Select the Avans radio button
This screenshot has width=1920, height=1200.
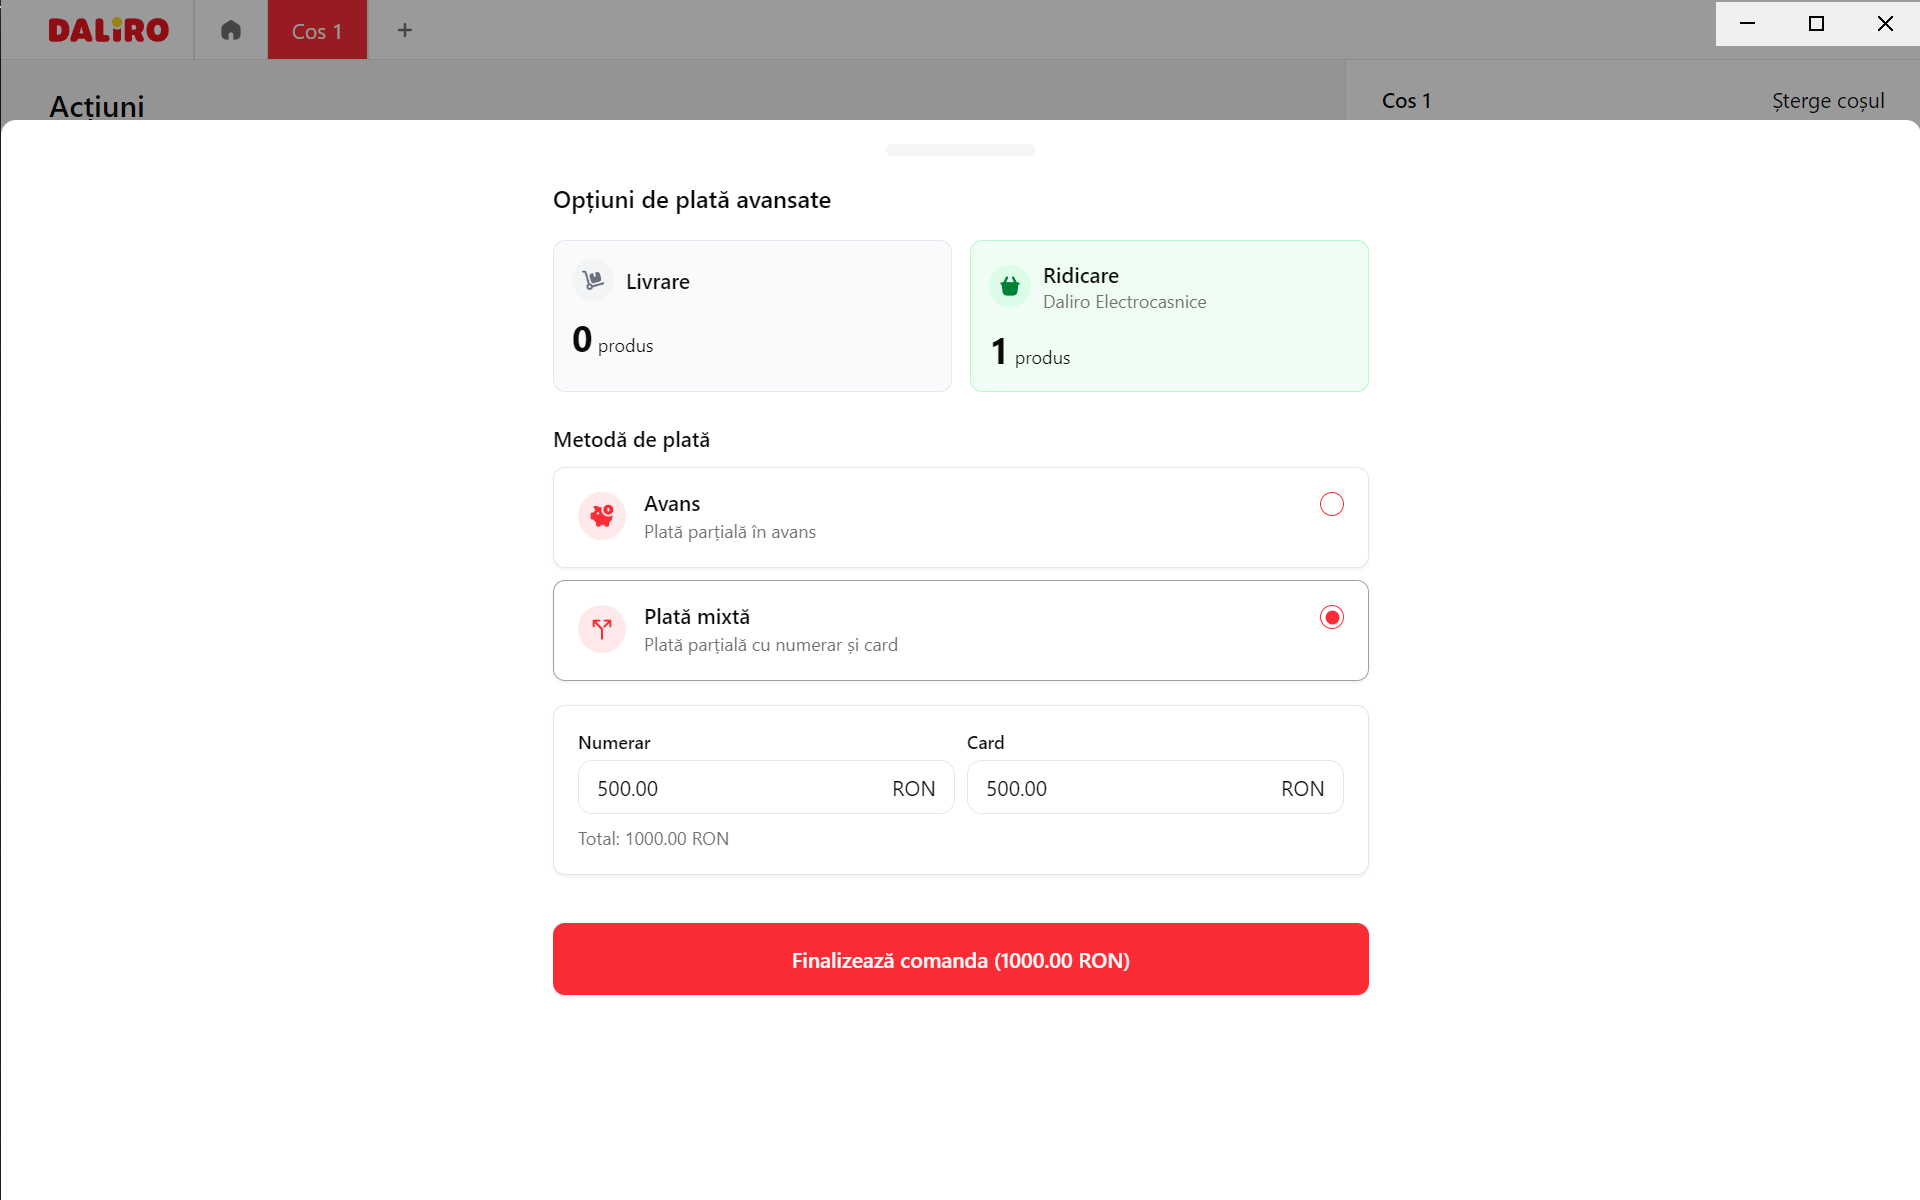tap(1331, 504)
